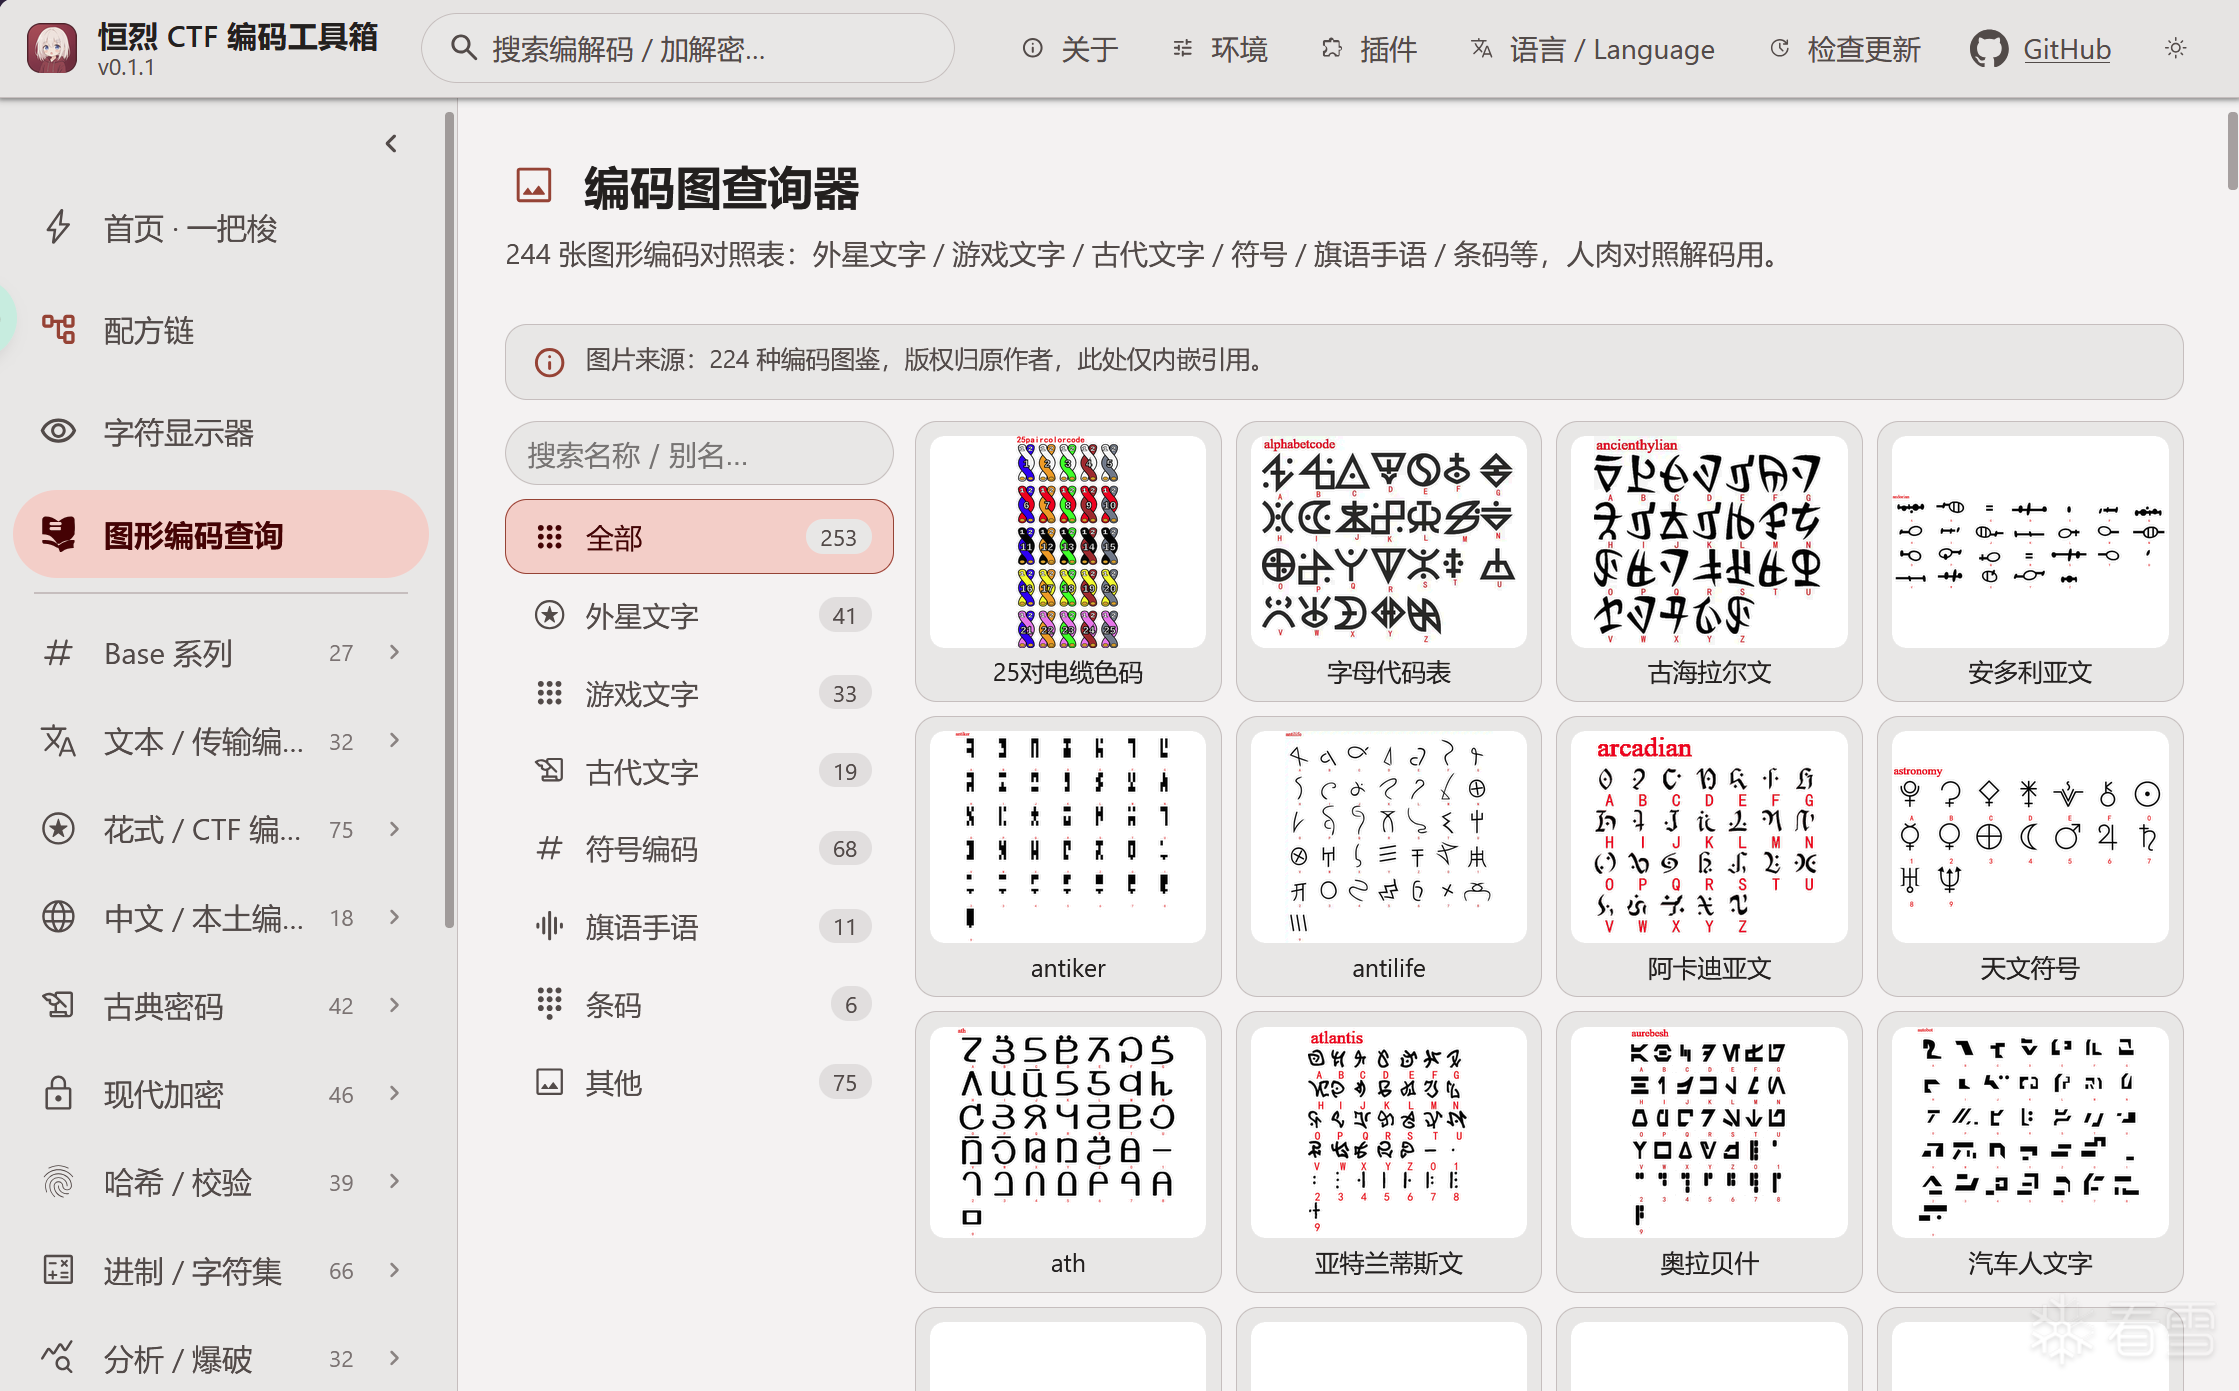
Task: Open the 亚特兰蒂斯文 thumbnail card
Action: pyautogui.click(x=1388, y=1152)
